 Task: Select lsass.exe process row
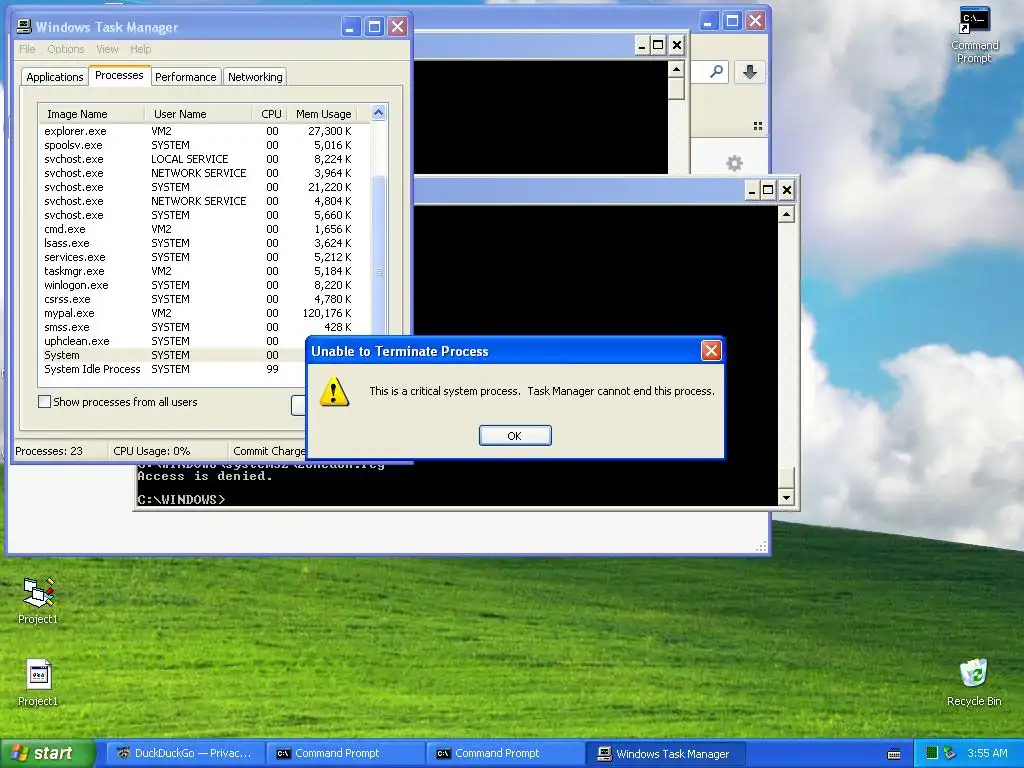click(204, 243)
